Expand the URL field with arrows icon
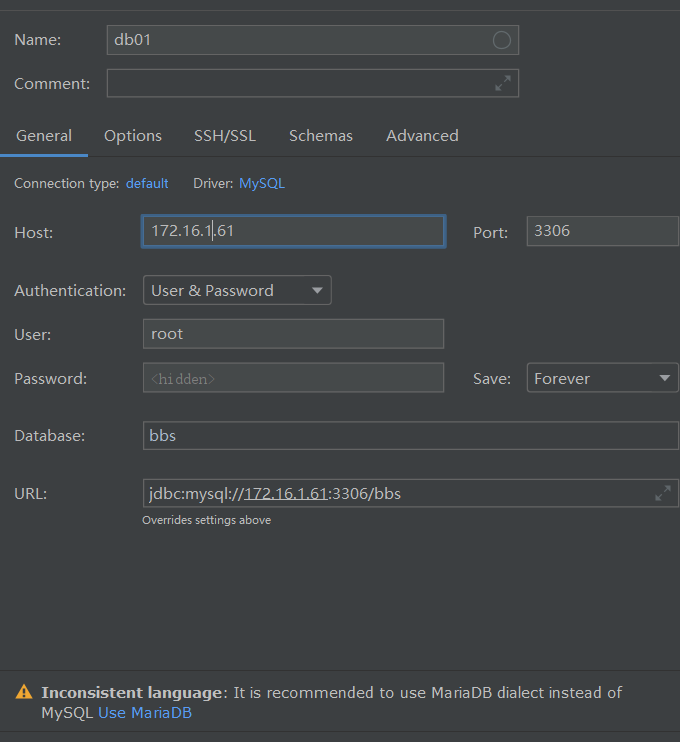 tap(663, 493)
